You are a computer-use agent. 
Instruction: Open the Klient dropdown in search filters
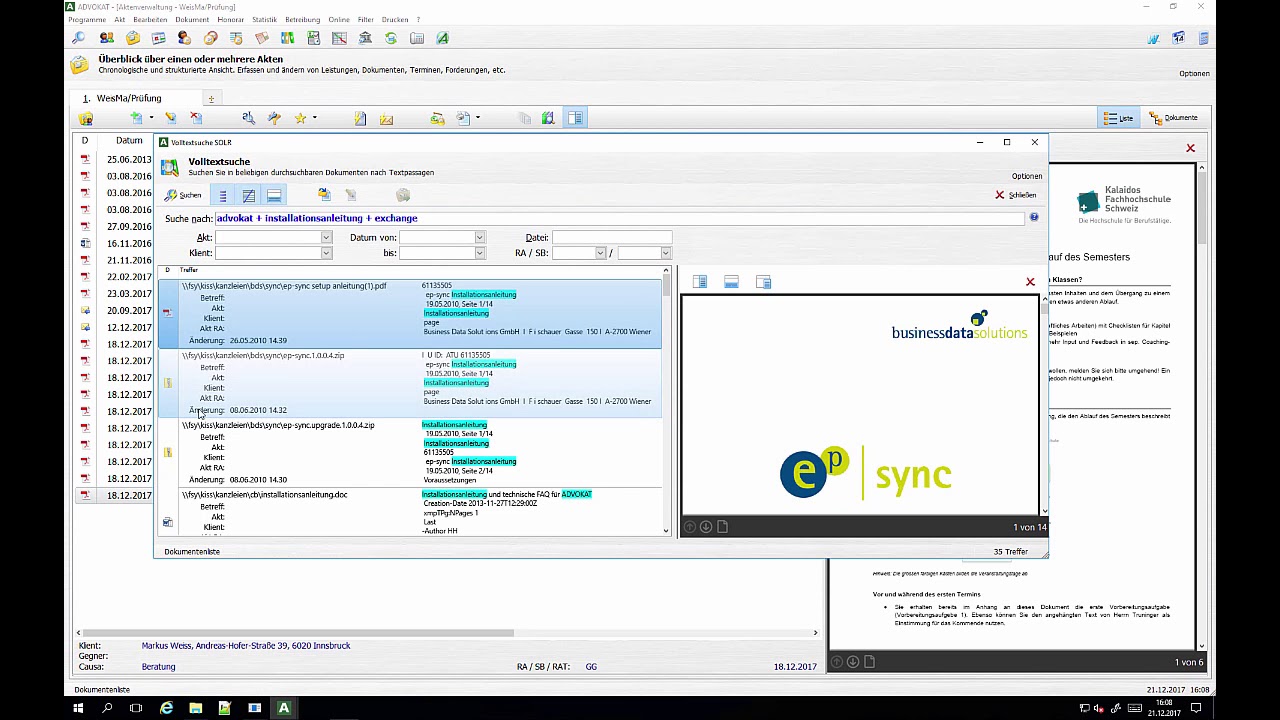(325, 253)
